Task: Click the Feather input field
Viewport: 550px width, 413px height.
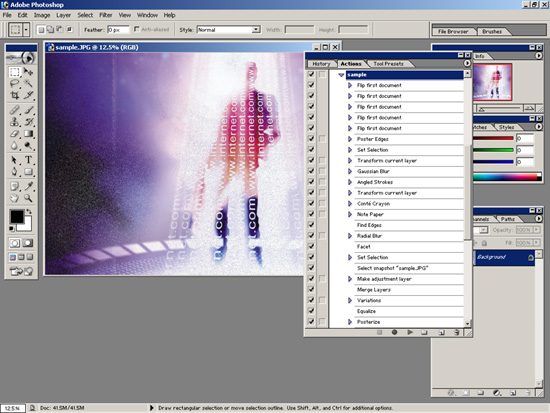Action: (x=118, y=30)
